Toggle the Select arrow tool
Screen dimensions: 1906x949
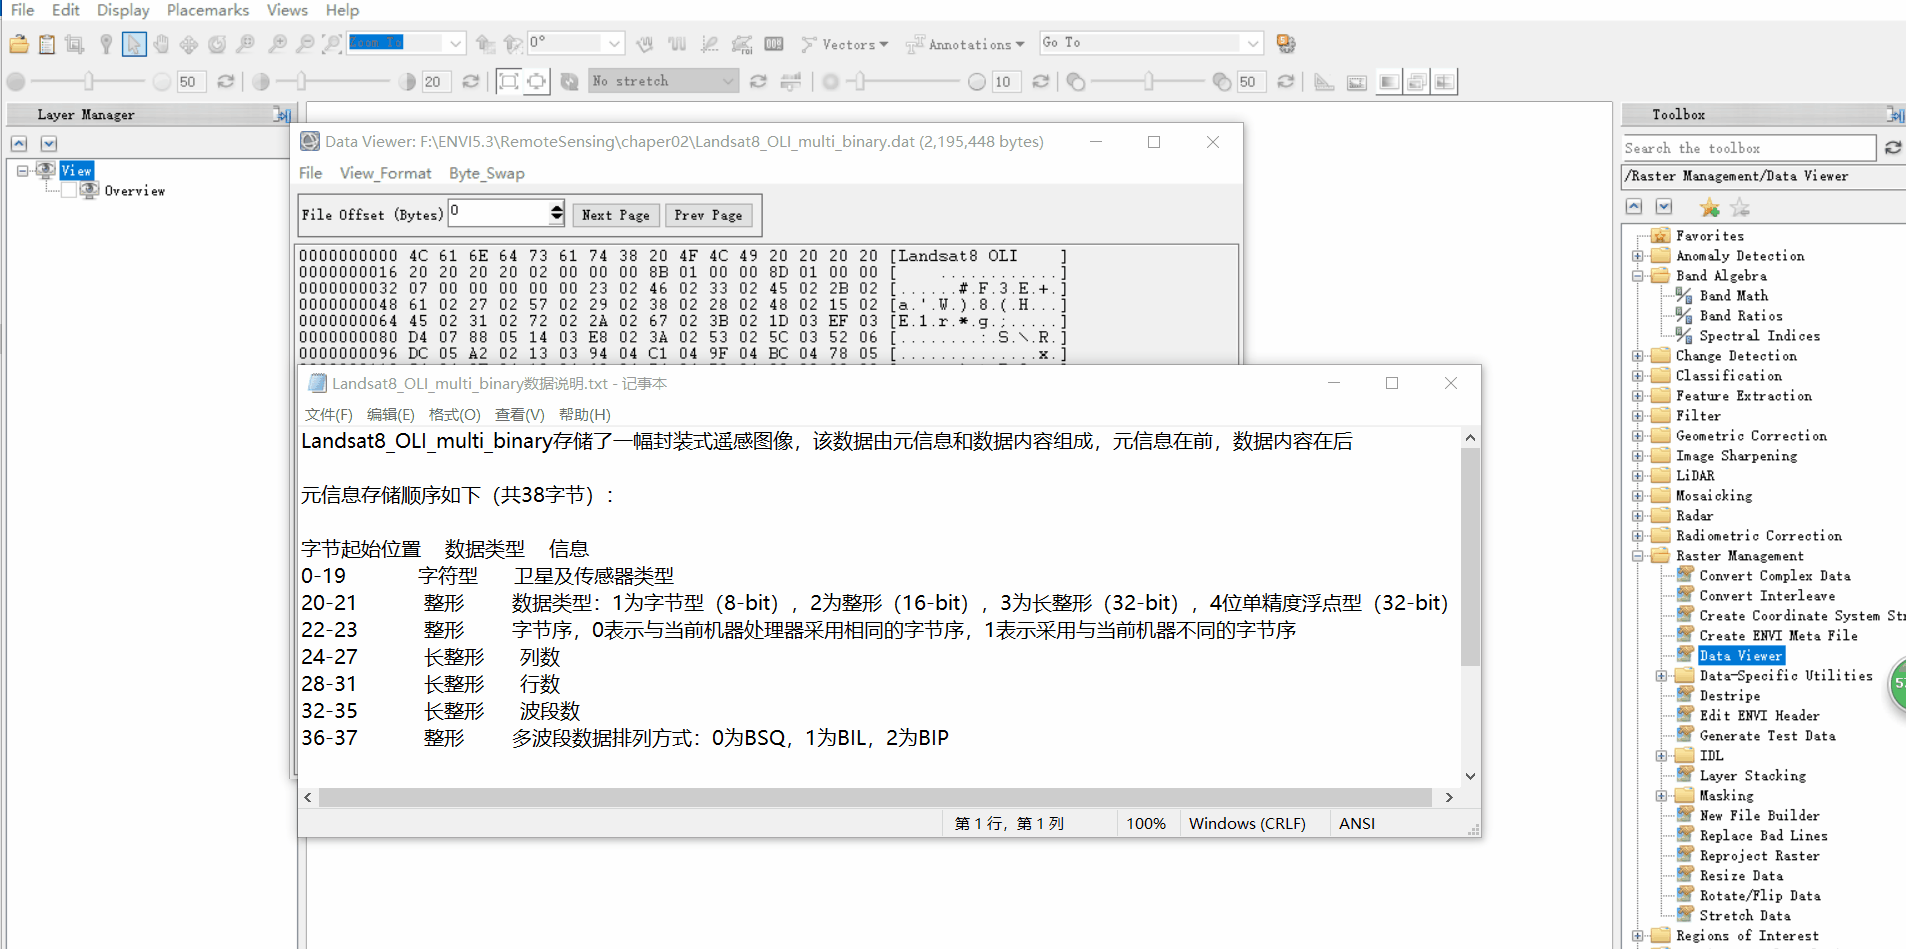pyautogui.click(x=134, y=44)
